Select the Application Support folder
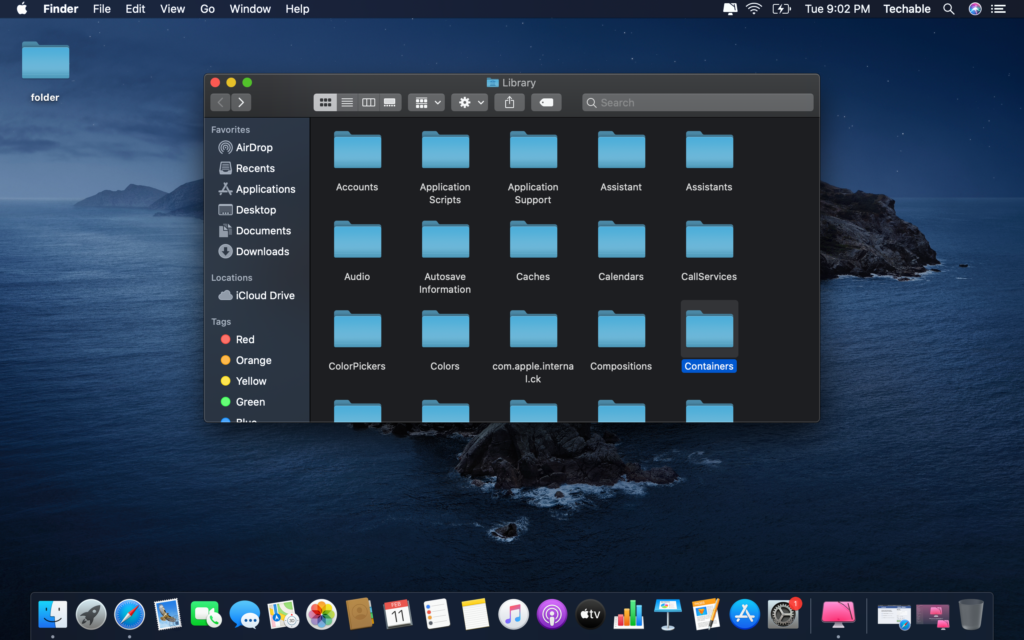The height and width of the screenshot is (640, 1024). [533, 151]
